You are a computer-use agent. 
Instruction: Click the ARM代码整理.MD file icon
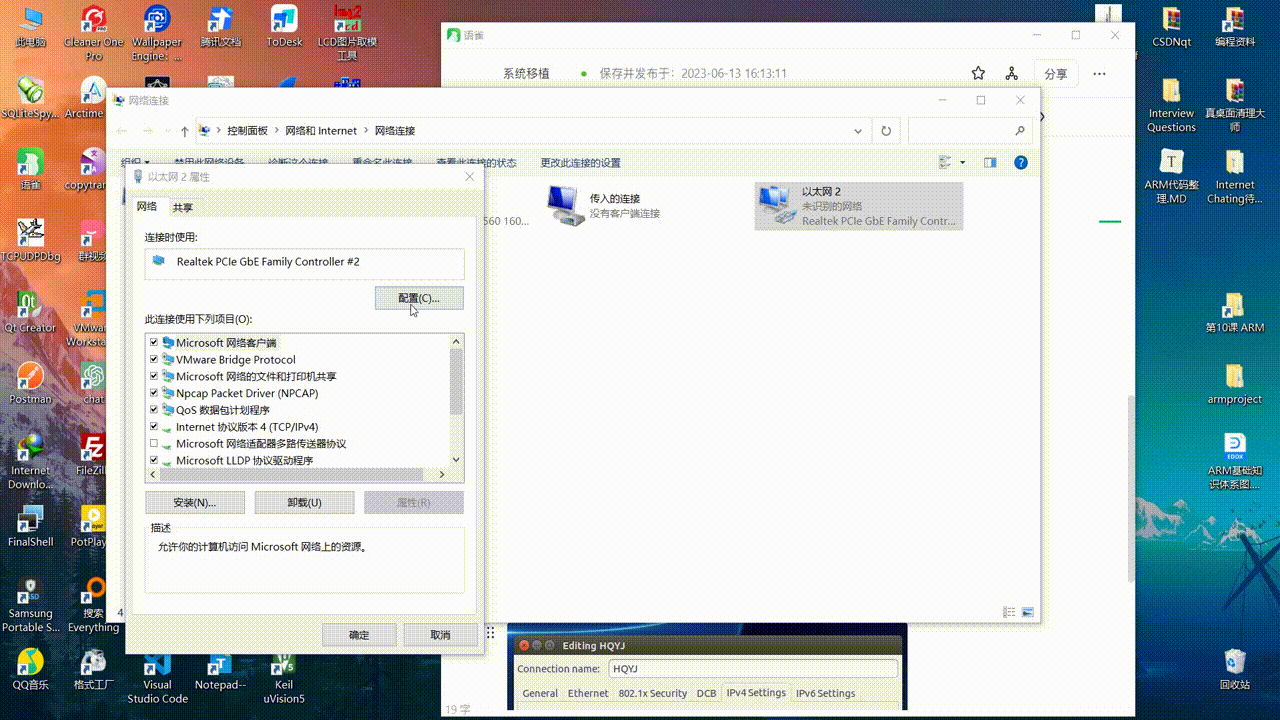pyautogui.click(x=1171, y=176)
